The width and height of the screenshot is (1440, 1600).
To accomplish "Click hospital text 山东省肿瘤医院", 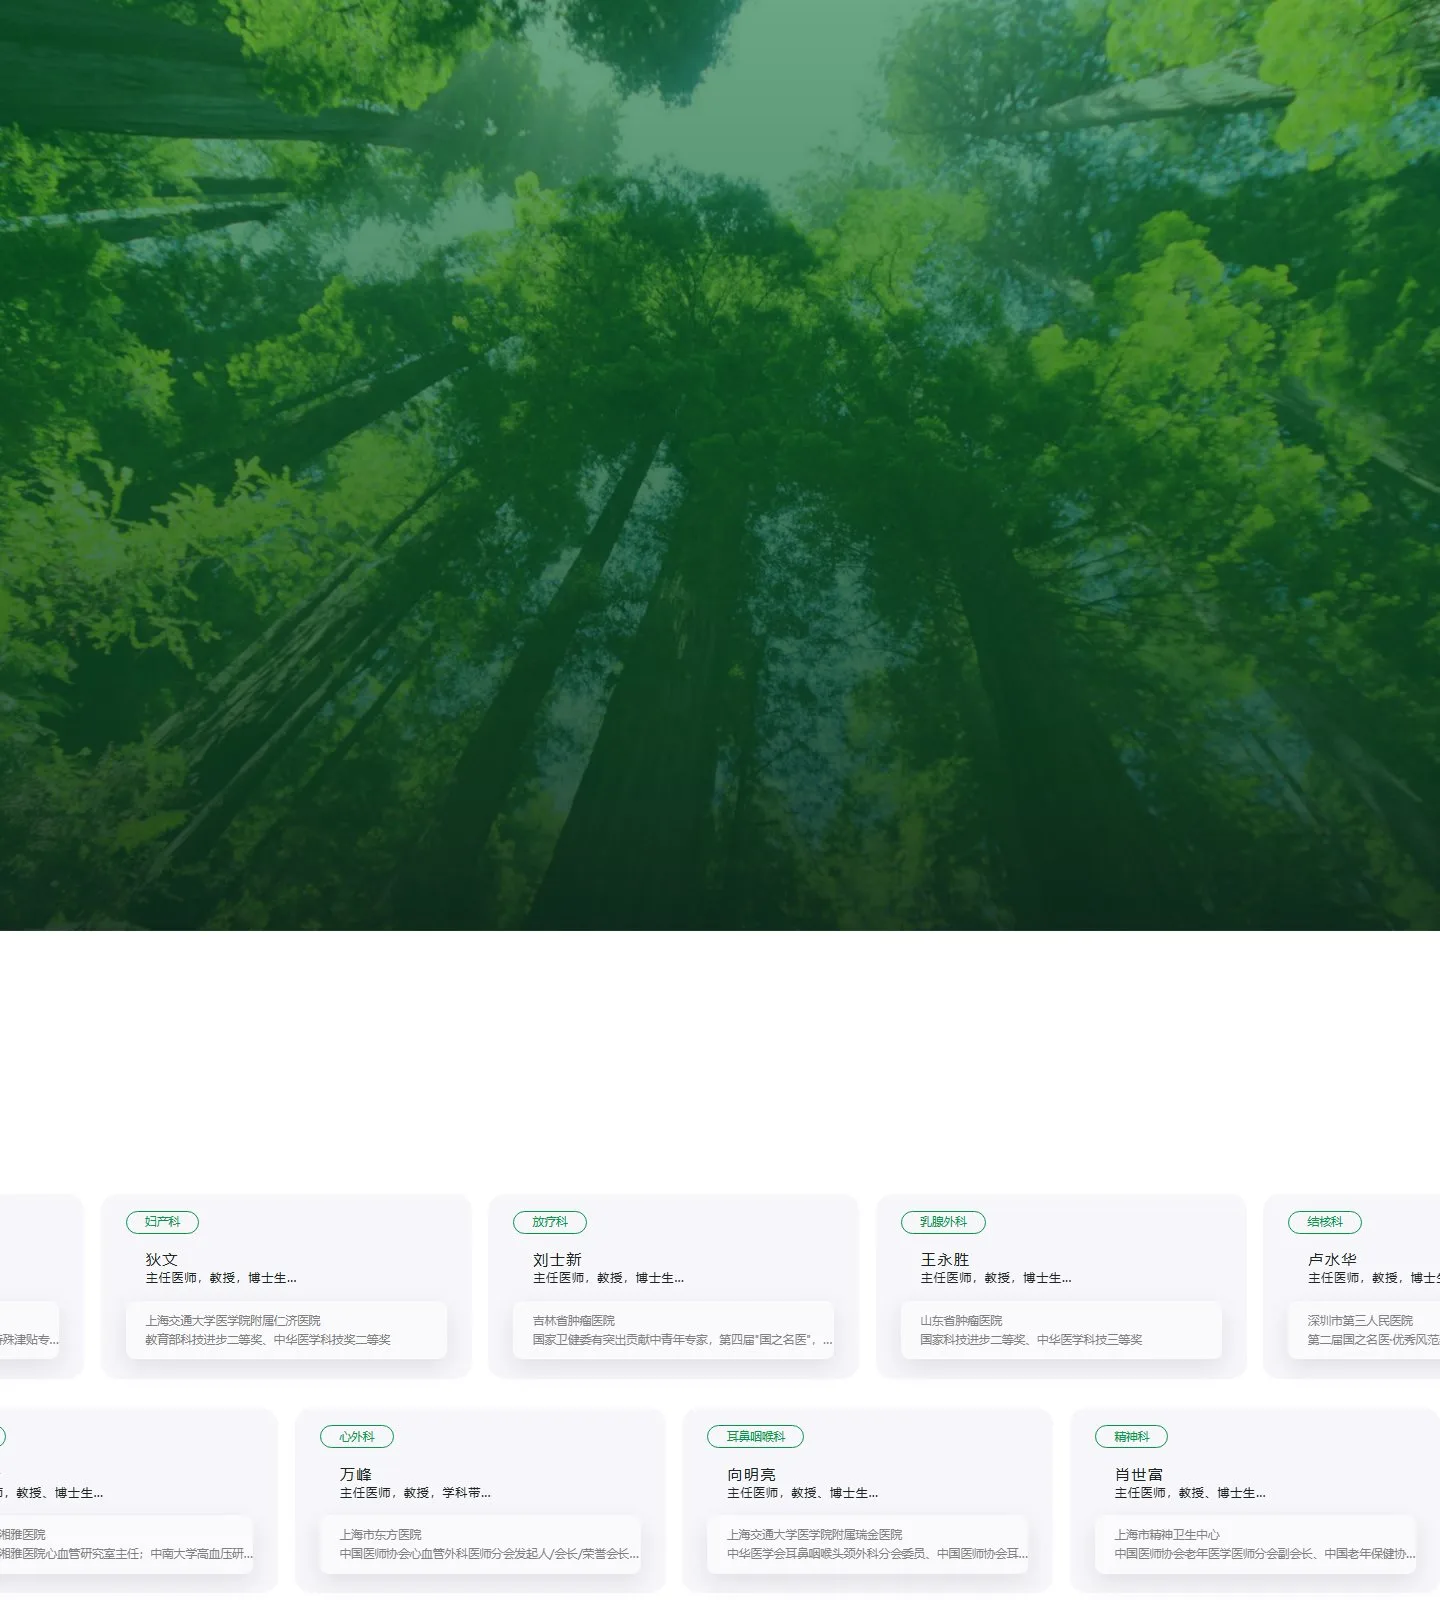I will [x=962, y=1321].
